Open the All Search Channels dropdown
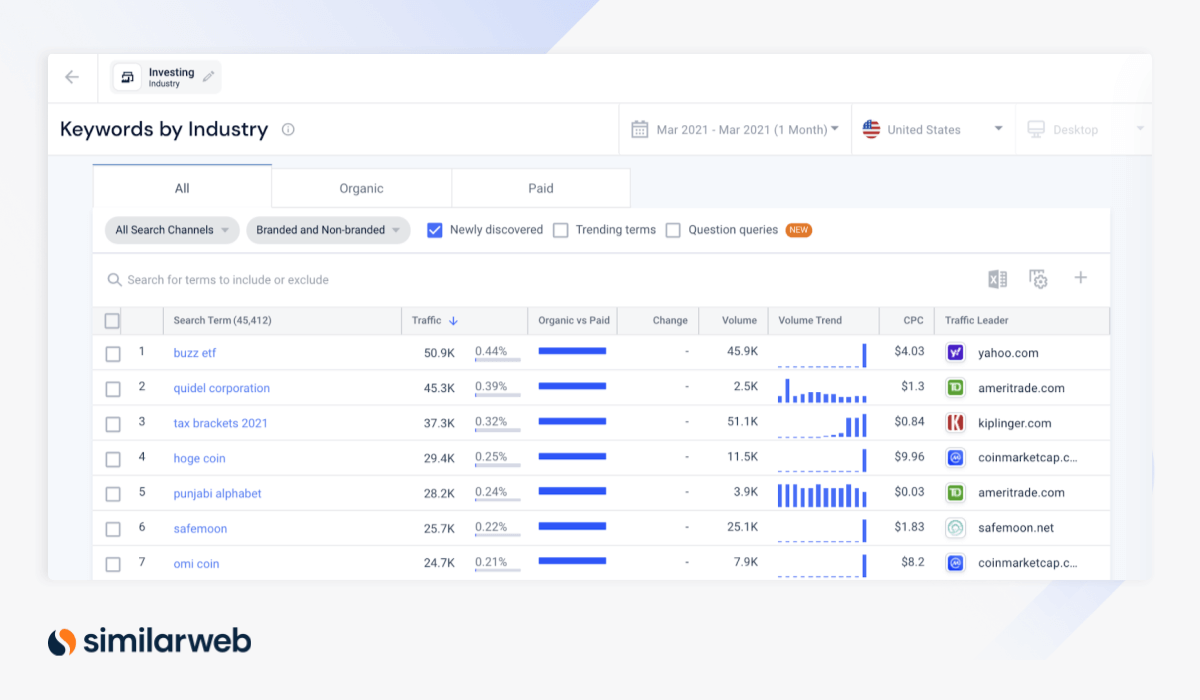This screenshot has height=700, width=1200. tap(171, 229)
